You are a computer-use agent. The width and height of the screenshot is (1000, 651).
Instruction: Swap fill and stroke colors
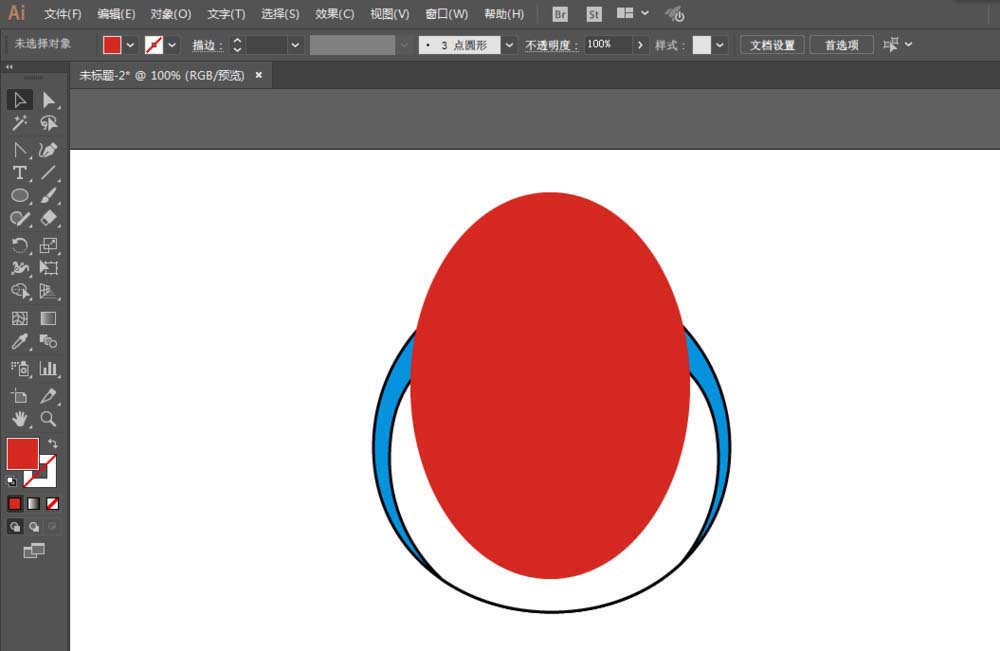(53, 443)
